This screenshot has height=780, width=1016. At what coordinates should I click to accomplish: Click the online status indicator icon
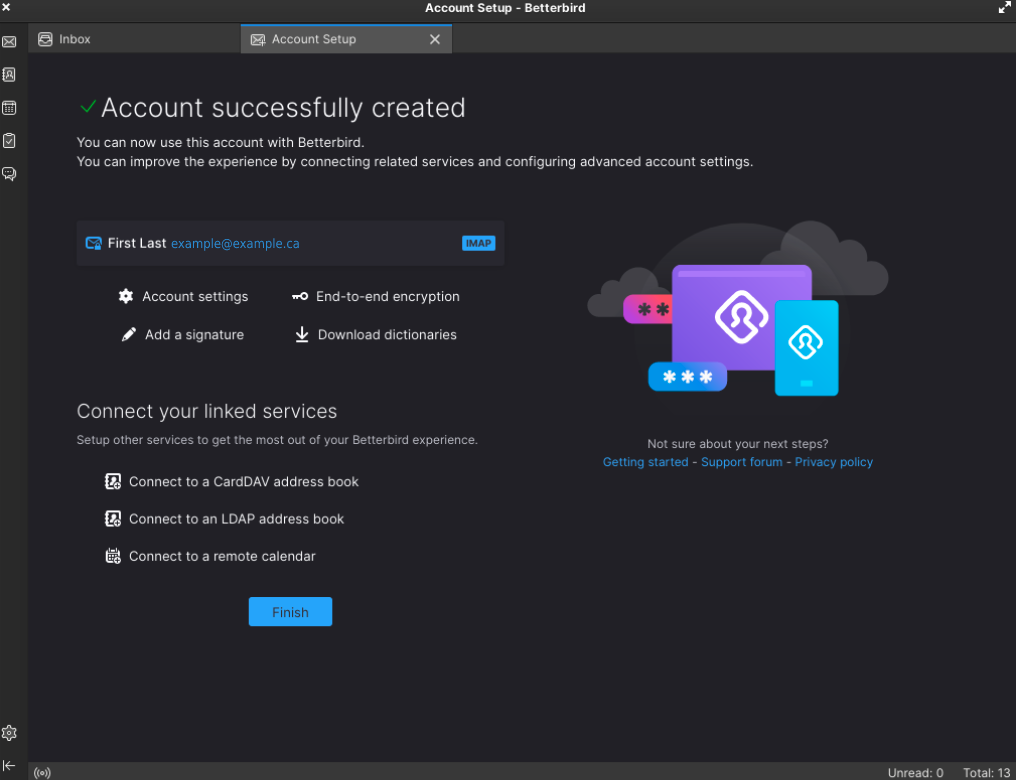tap(42, 772)
